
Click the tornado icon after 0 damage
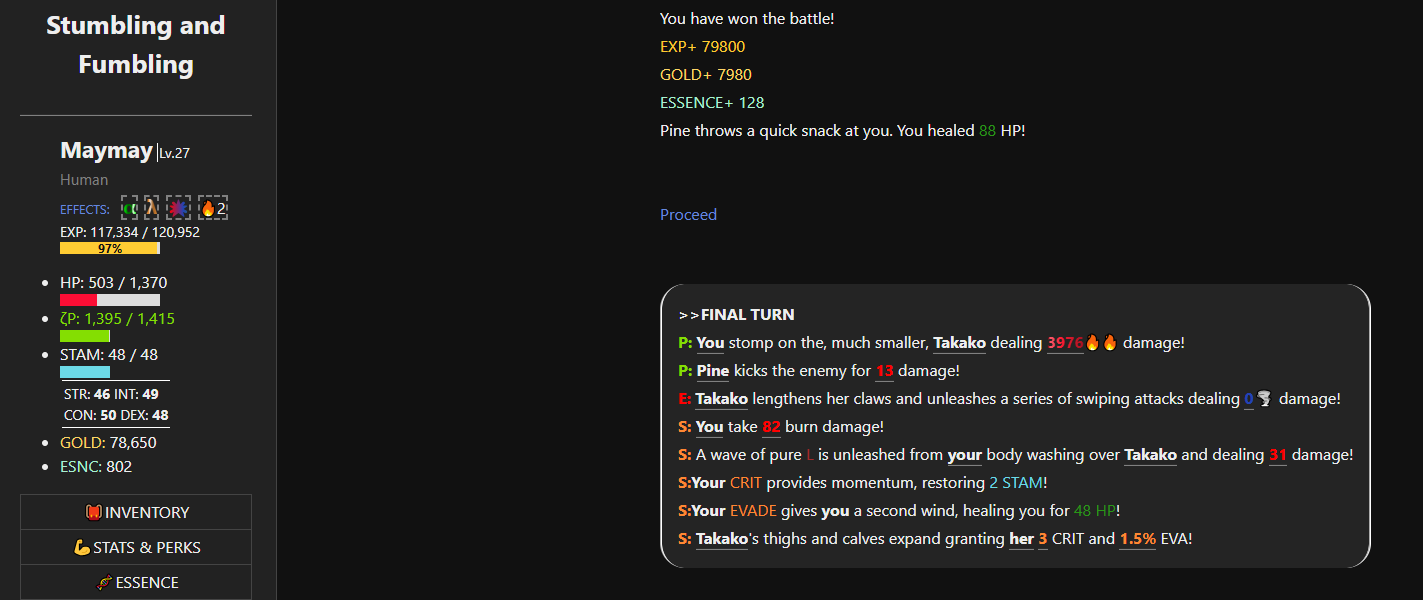click(1265, 399)
